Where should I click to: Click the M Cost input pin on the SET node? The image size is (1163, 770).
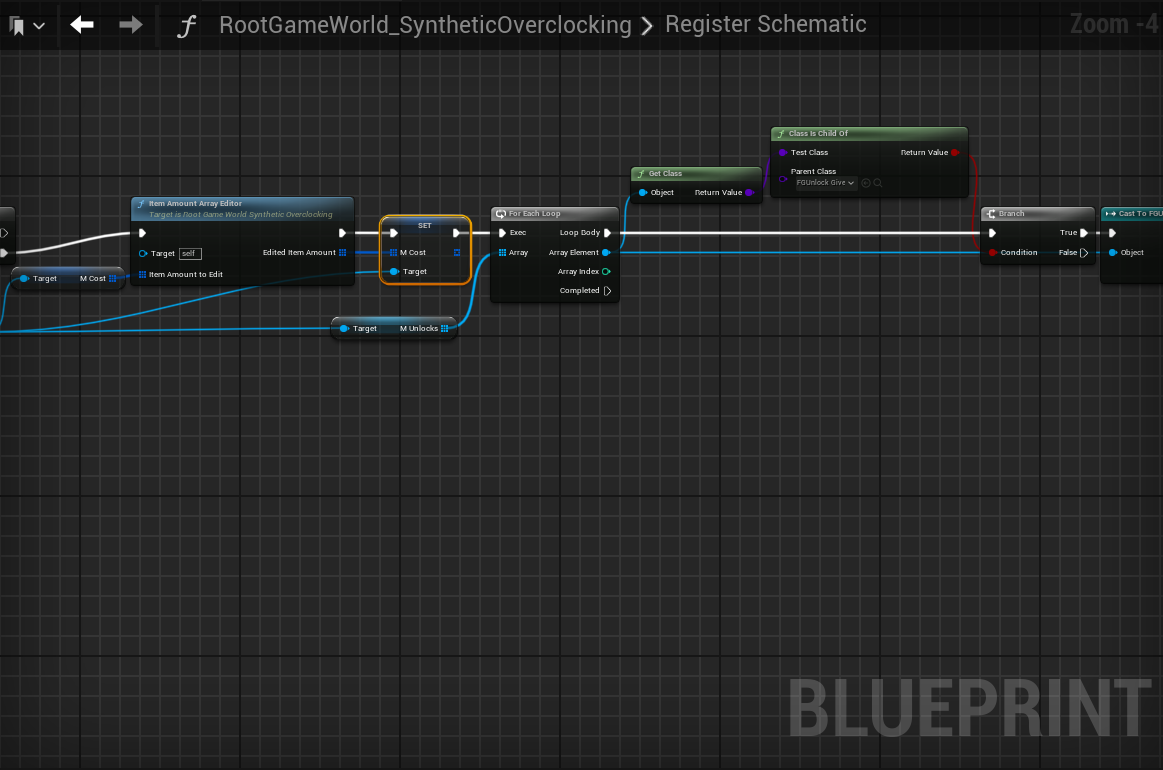(x=393, y=253)
